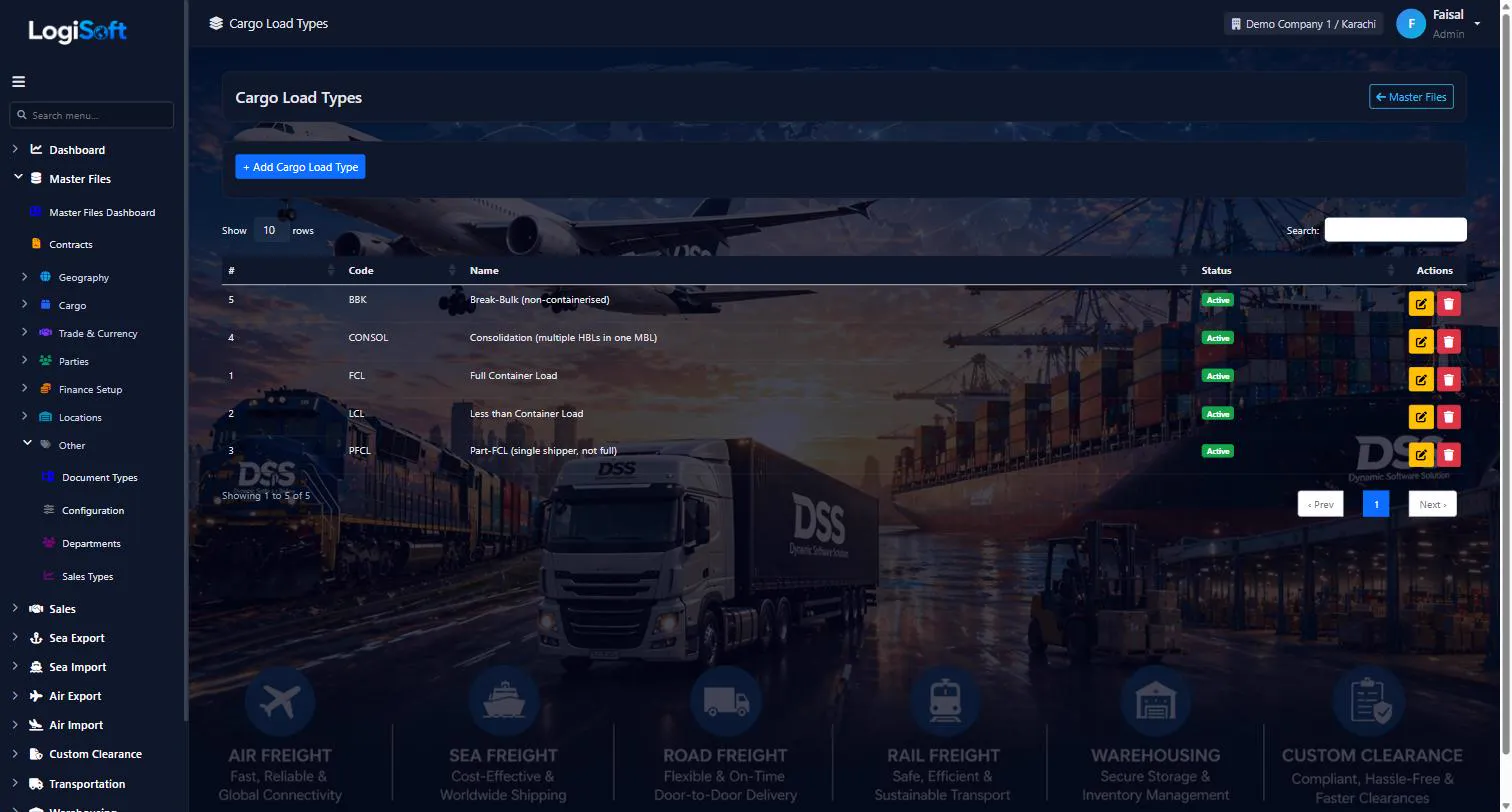Edit the BBK Break-Bulk row
Image resolution: width=1512 pixels, height=812 pixels.
pos(1421,304)
